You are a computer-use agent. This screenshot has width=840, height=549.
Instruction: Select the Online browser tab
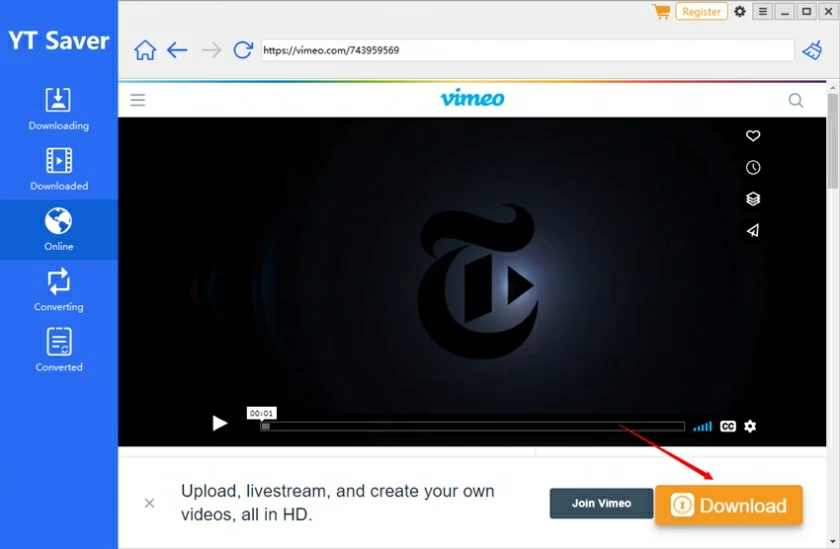58,230
